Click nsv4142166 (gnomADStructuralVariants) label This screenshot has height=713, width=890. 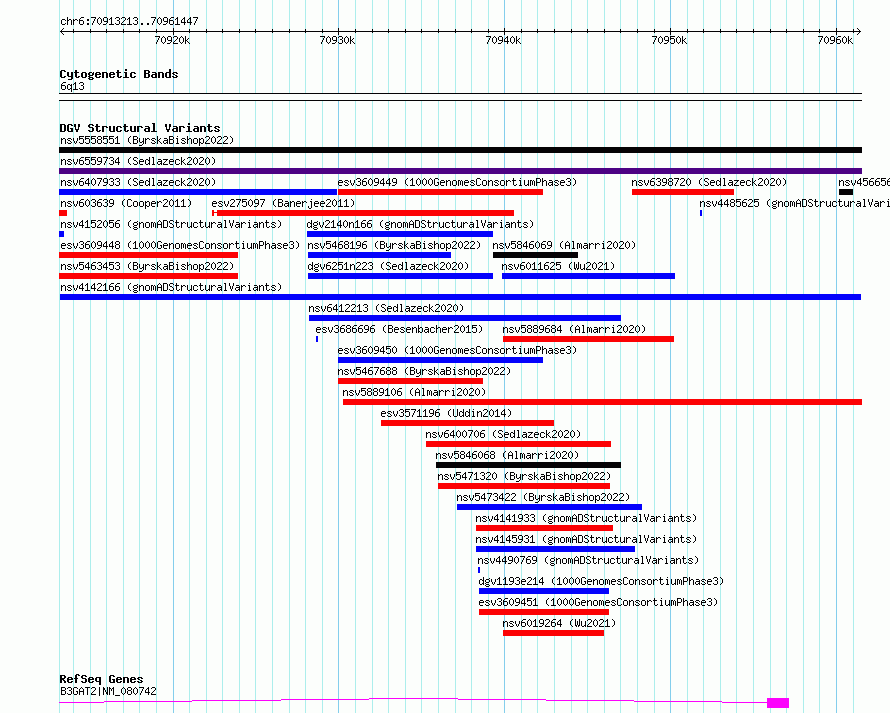[x=171, y=287]
